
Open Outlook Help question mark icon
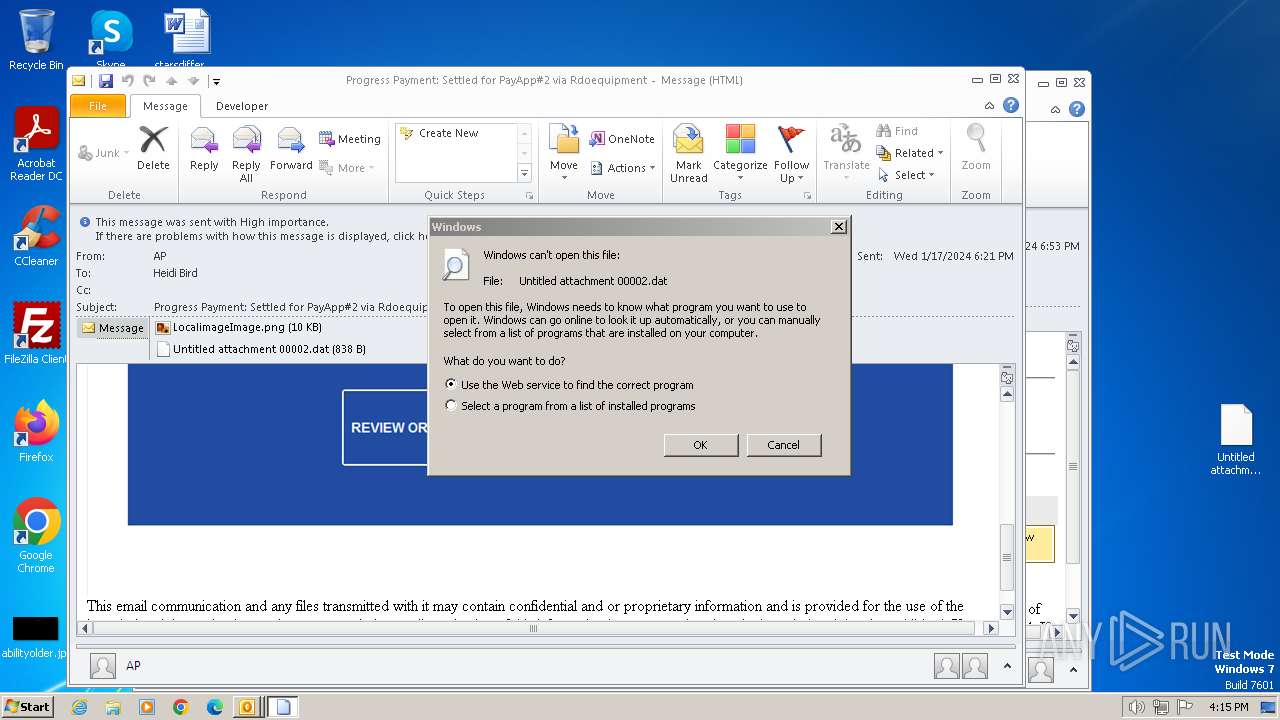coord(1011,105)
